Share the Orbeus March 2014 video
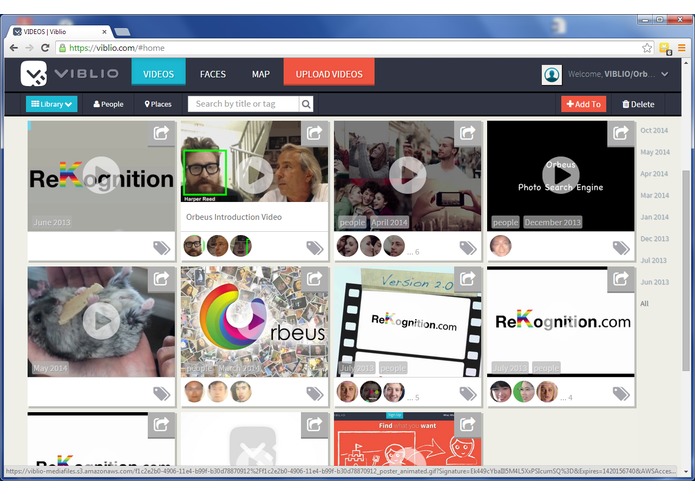The height and width of the screenshot is (494, 695). click(314, 279)
